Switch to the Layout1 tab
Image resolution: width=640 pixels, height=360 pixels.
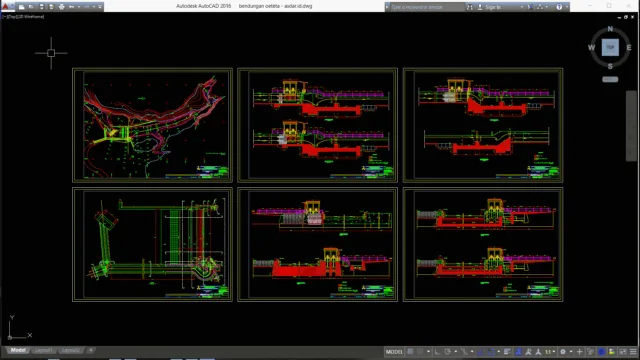click(x=43, y=350)
